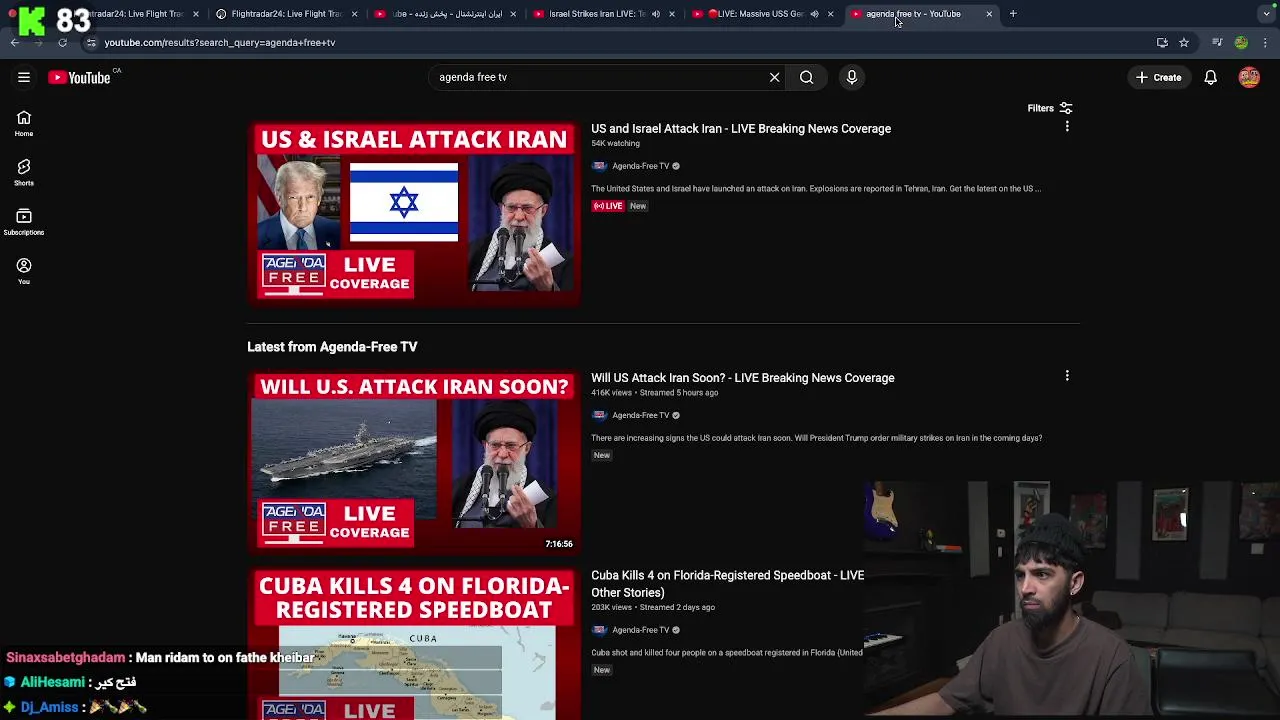The width and height of the screenshot is (1280, 720).
Task: Click the browser address bar URL
Action: 220,42
